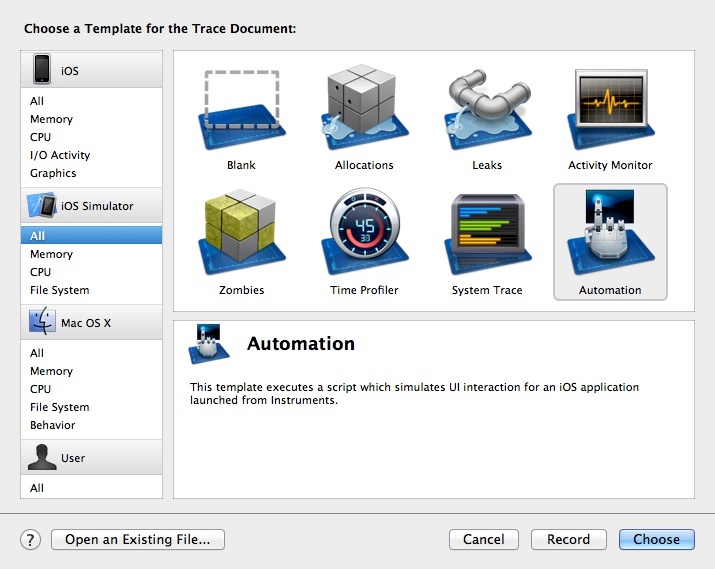Select the Allocations template icon
Image resolution: width=715 pixels, height=569 pixels.
[364, 108]
